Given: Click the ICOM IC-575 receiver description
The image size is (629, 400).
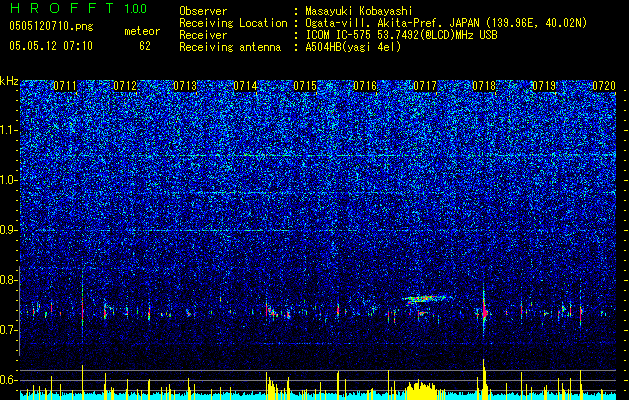Looking at the screenshot, I should click(x=401, y=35).
